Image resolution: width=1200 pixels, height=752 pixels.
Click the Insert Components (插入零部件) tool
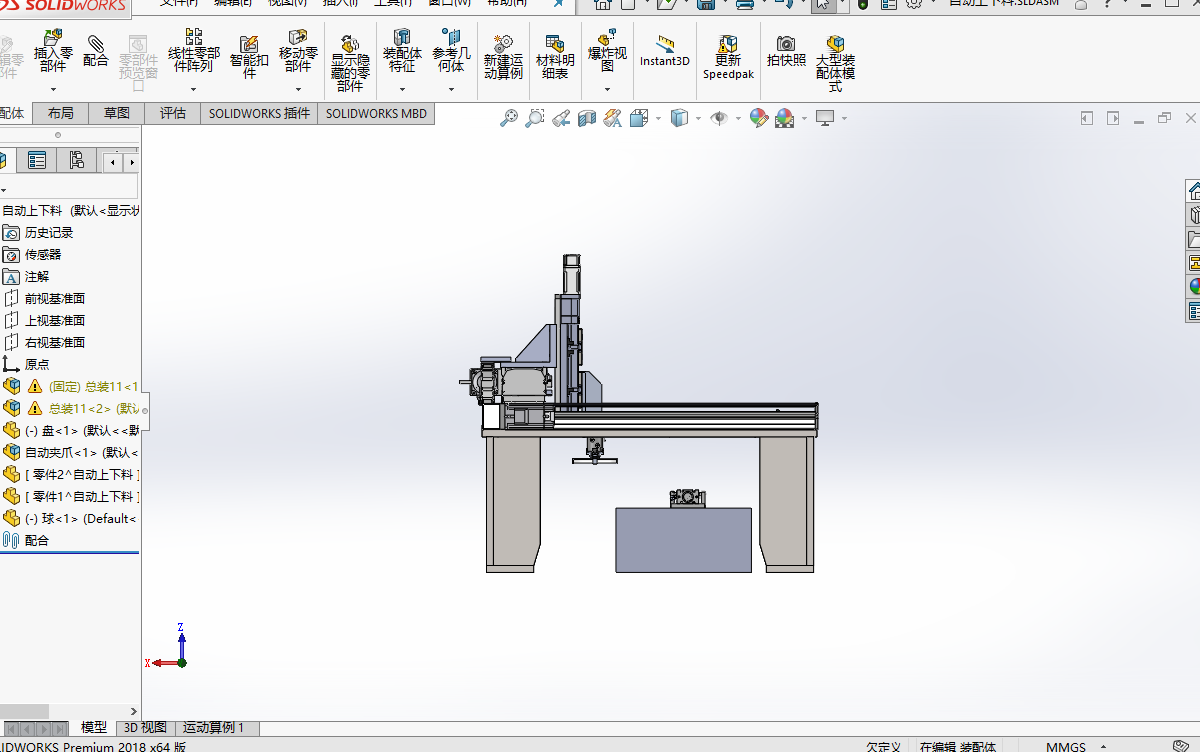[53, 50]
